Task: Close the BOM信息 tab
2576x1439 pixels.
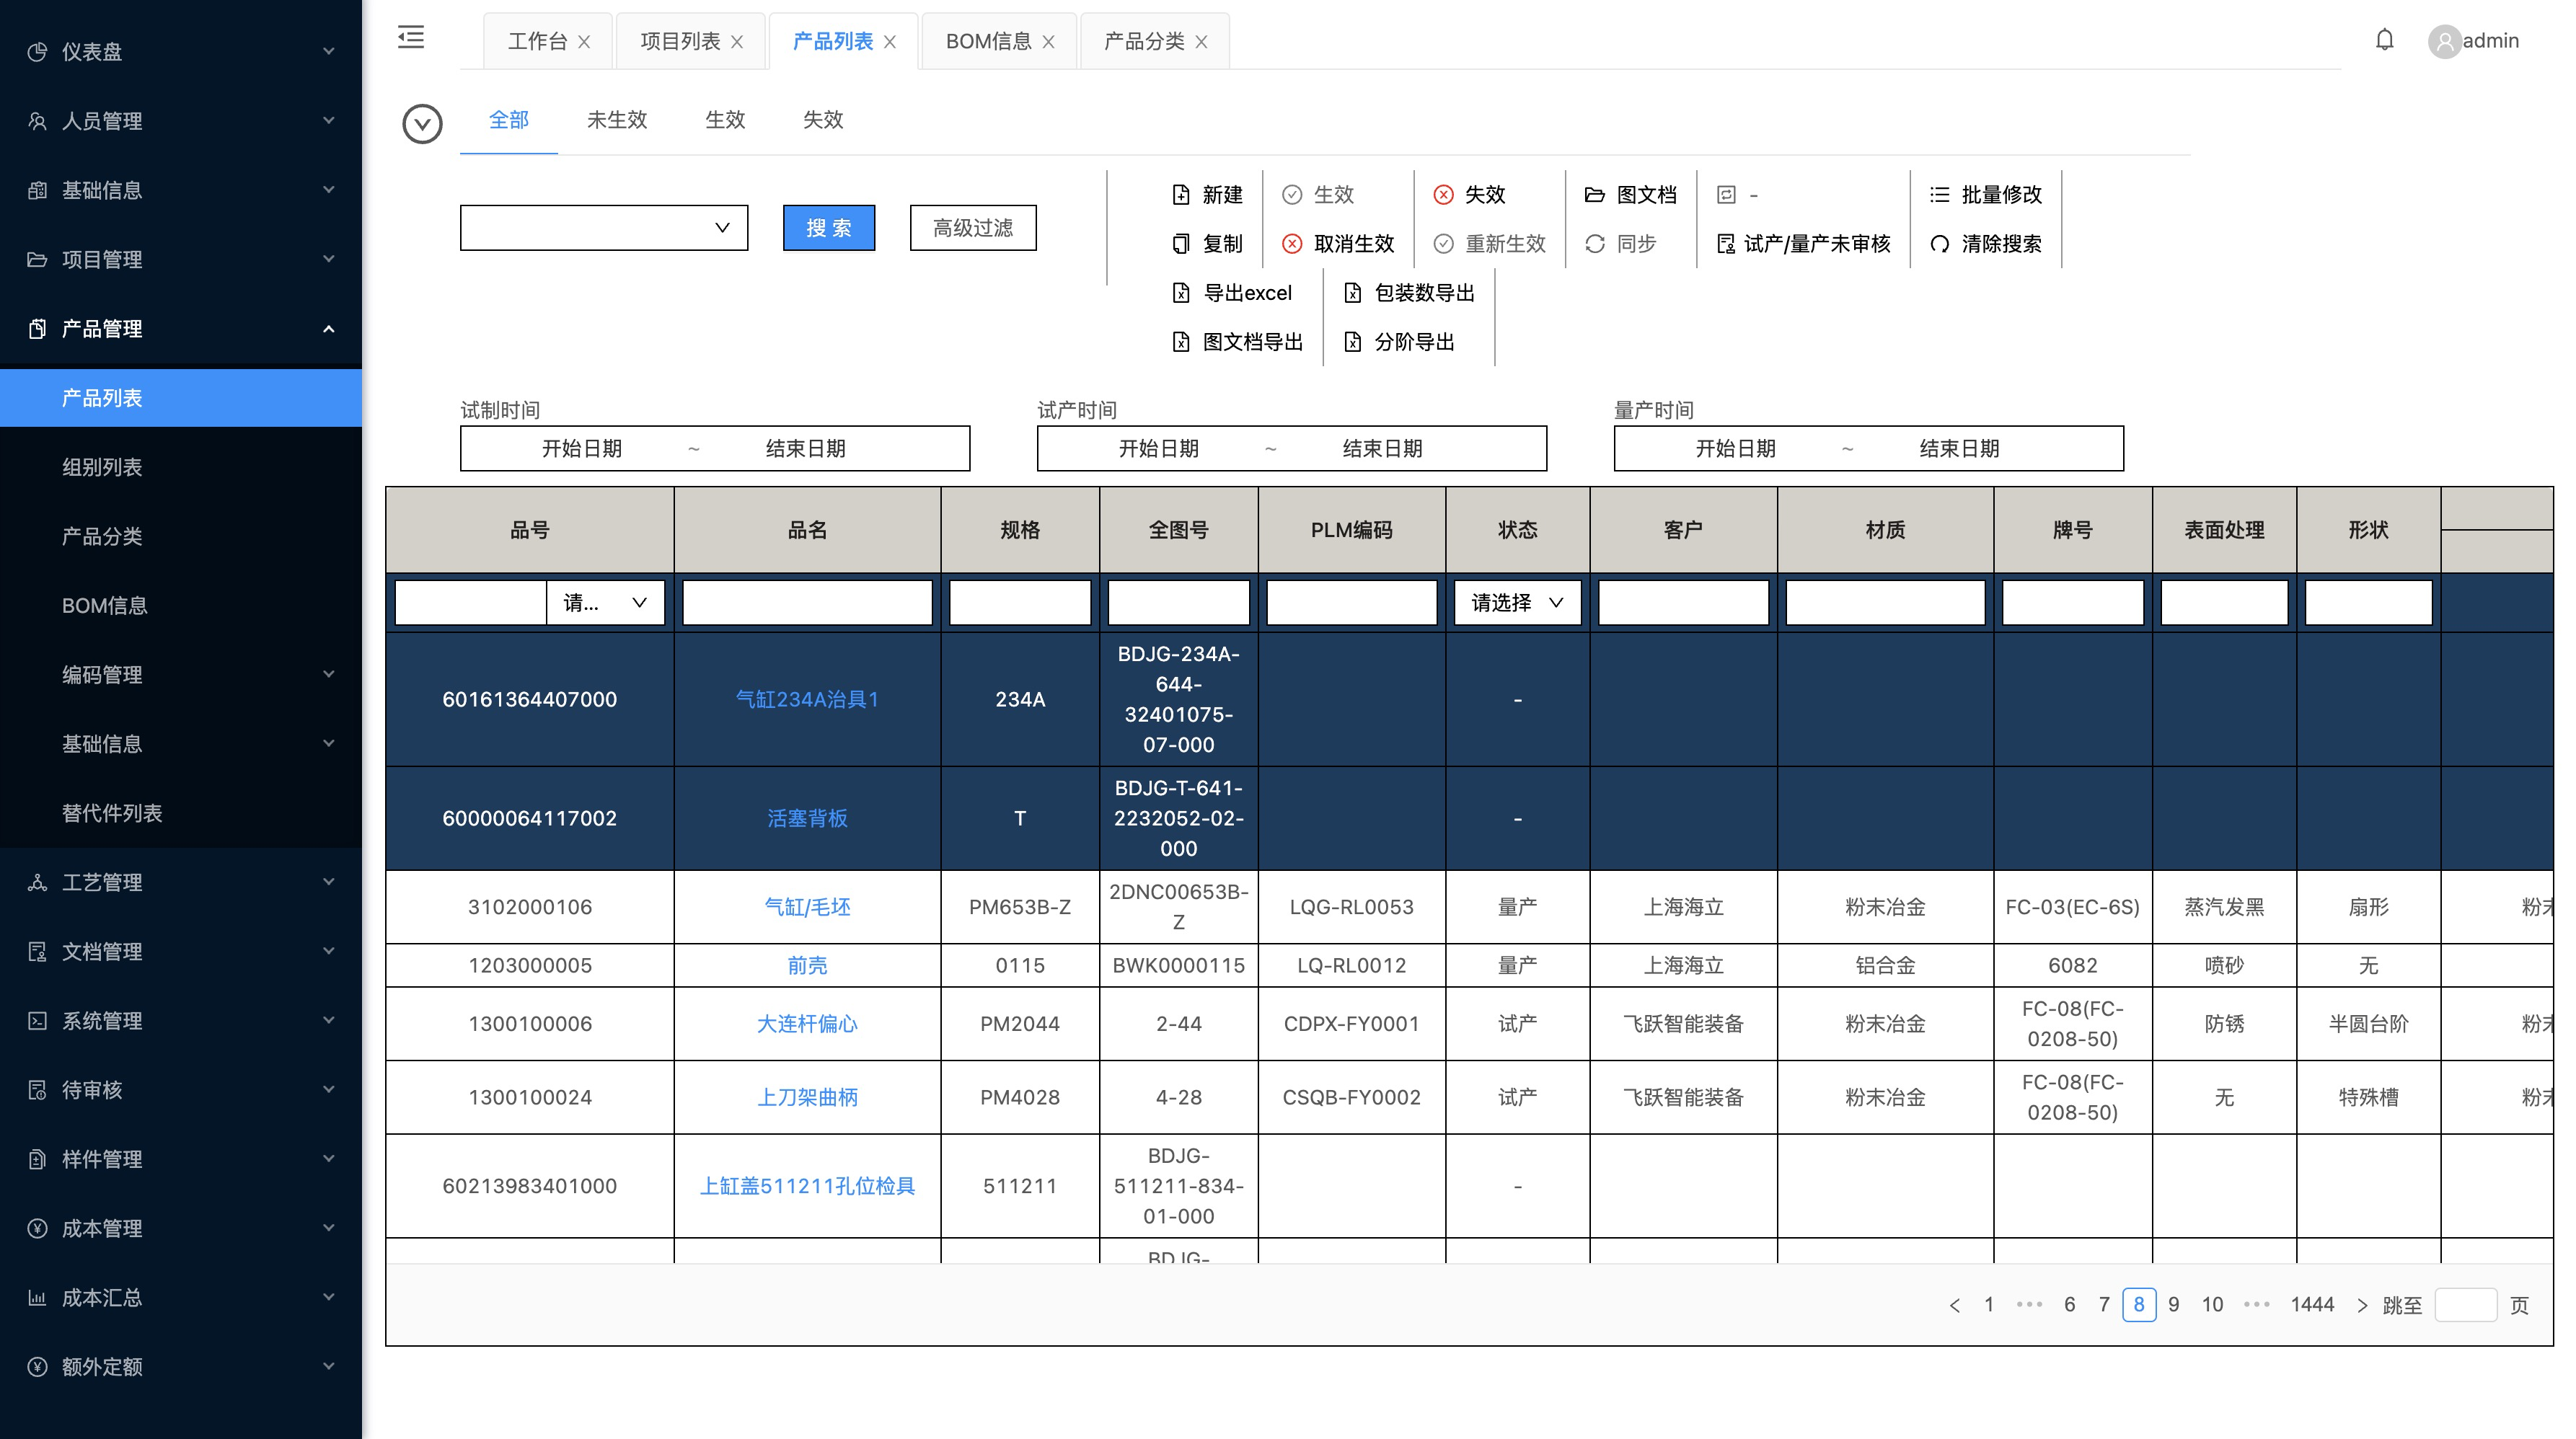Action: [x=1048, y=42]
